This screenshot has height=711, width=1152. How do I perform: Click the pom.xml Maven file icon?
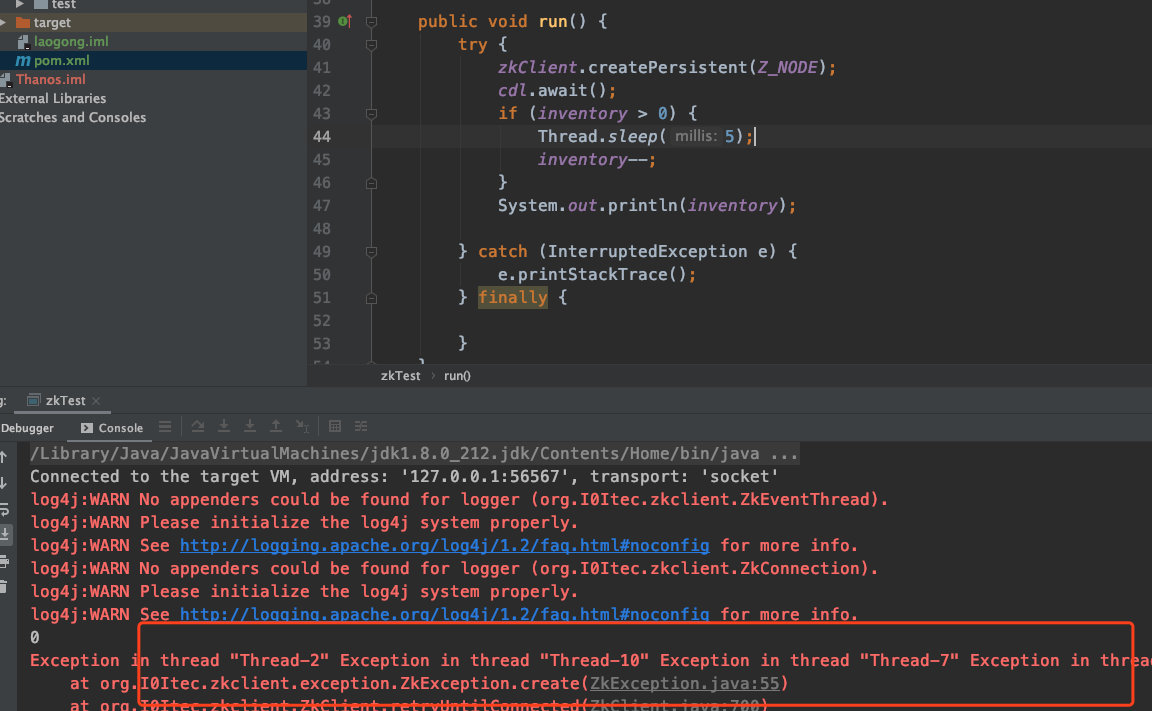23,60
